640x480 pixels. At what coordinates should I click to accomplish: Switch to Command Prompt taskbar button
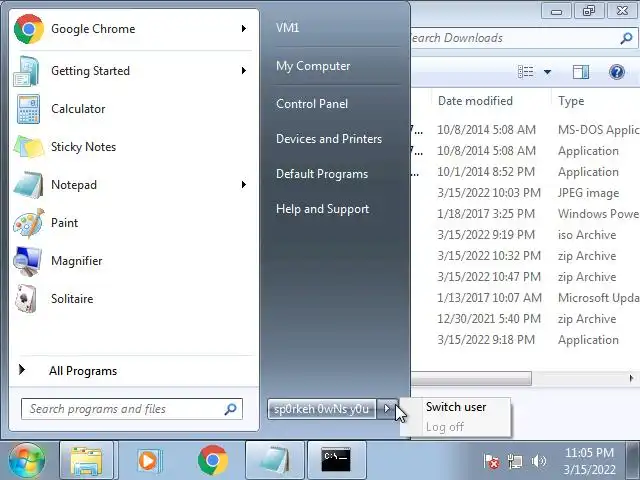336,460
